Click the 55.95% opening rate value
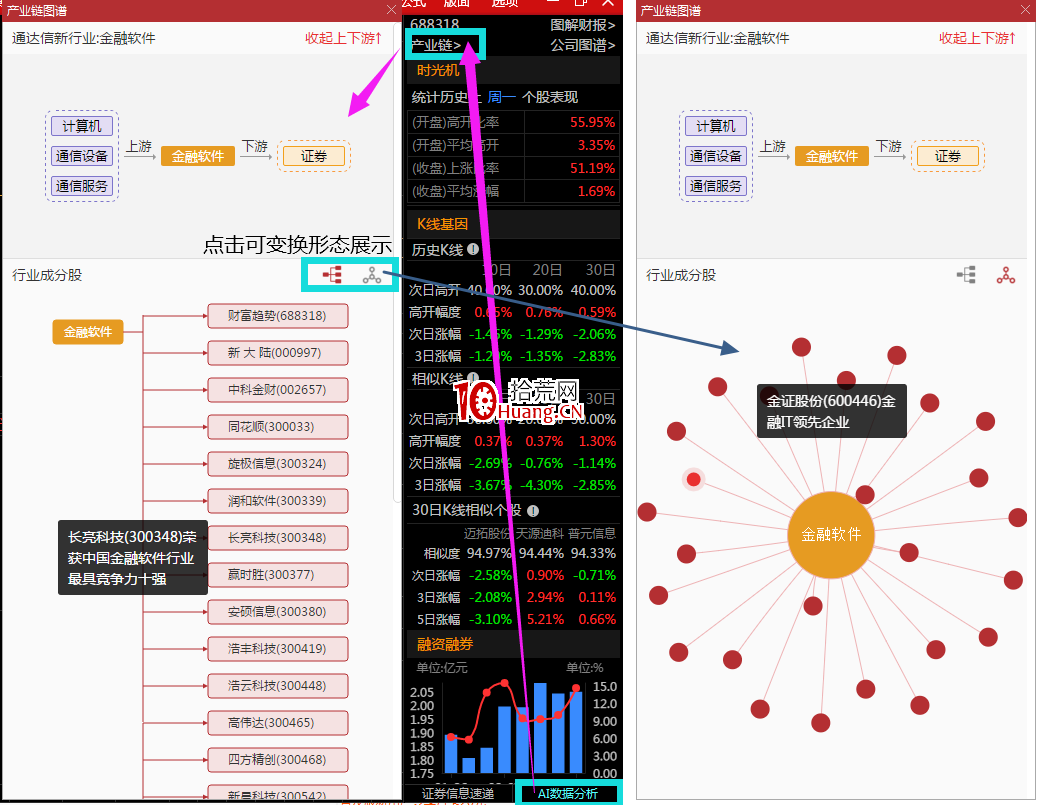1045x805 pixels. click(x=592, y=123)
